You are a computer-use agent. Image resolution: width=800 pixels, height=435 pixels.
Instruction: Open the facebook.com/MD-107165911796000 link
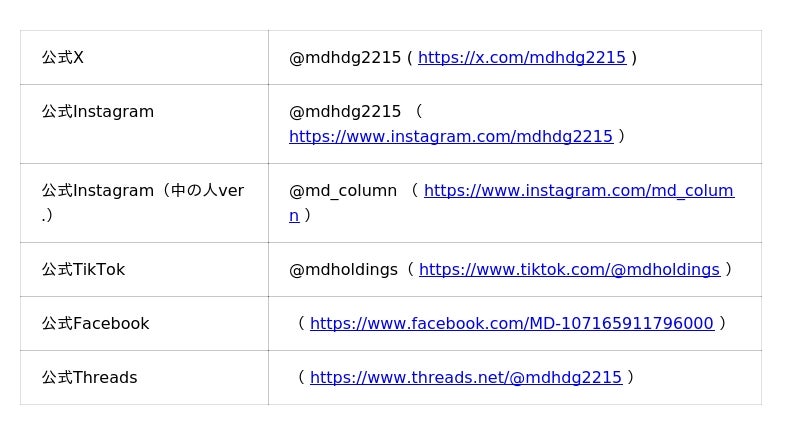coord(511,324)
